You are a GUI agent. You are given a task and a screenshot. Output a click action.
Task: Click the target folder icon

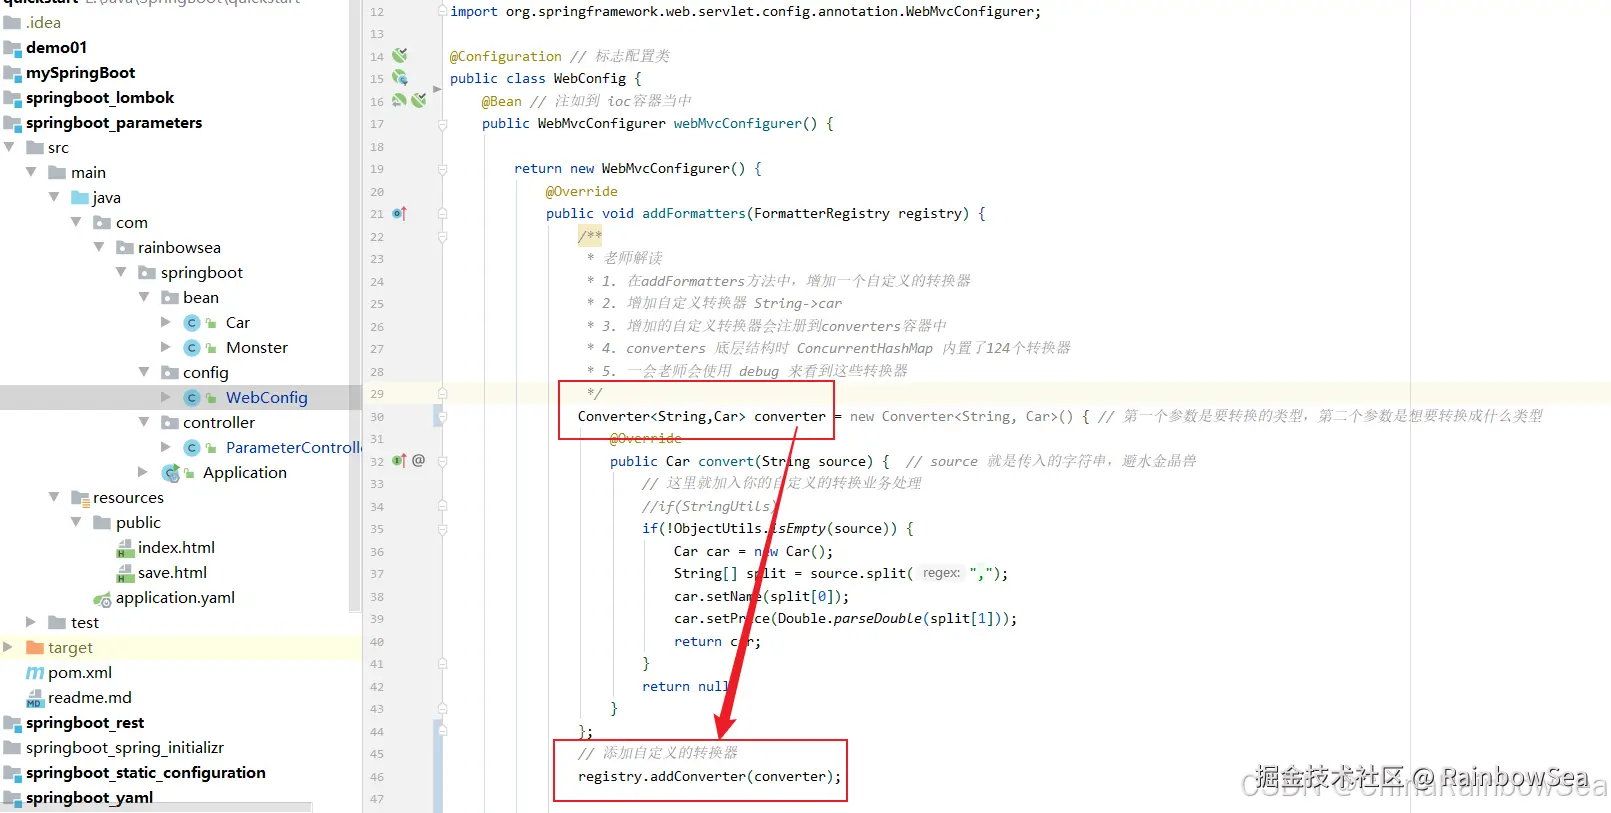coord(35,647)
